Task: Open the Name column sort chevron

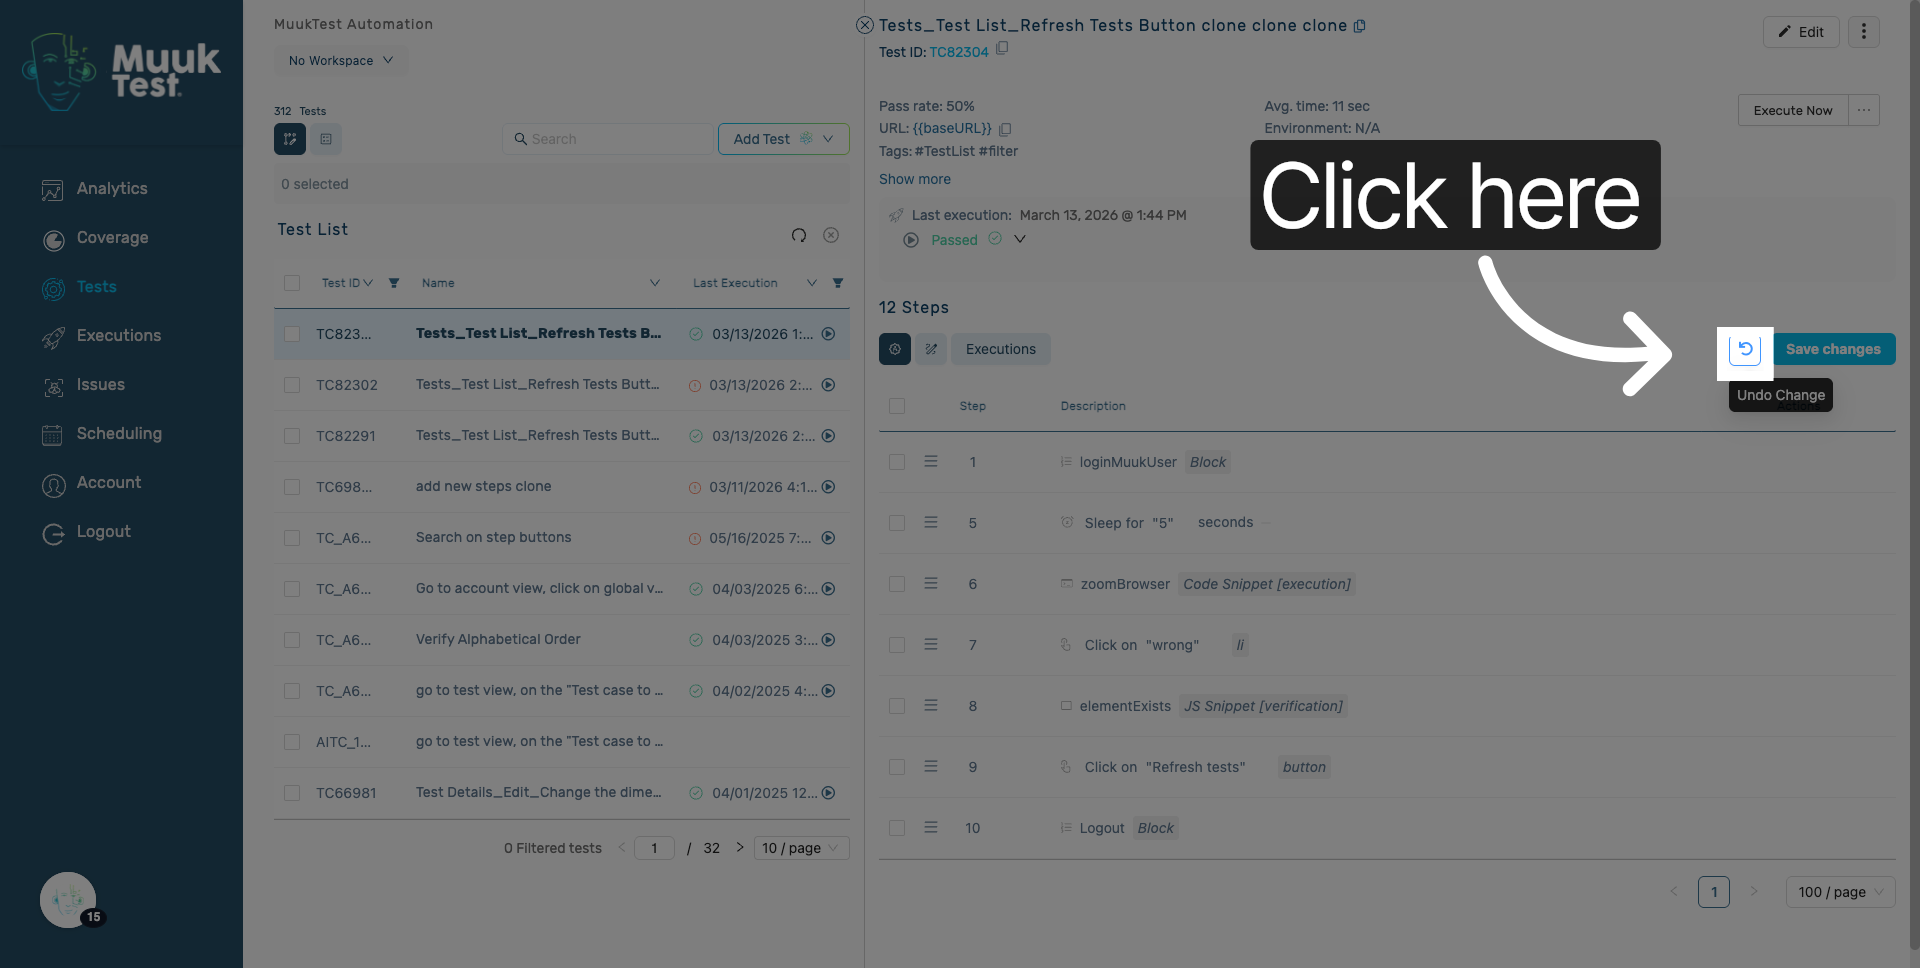Action: point(655,283)
